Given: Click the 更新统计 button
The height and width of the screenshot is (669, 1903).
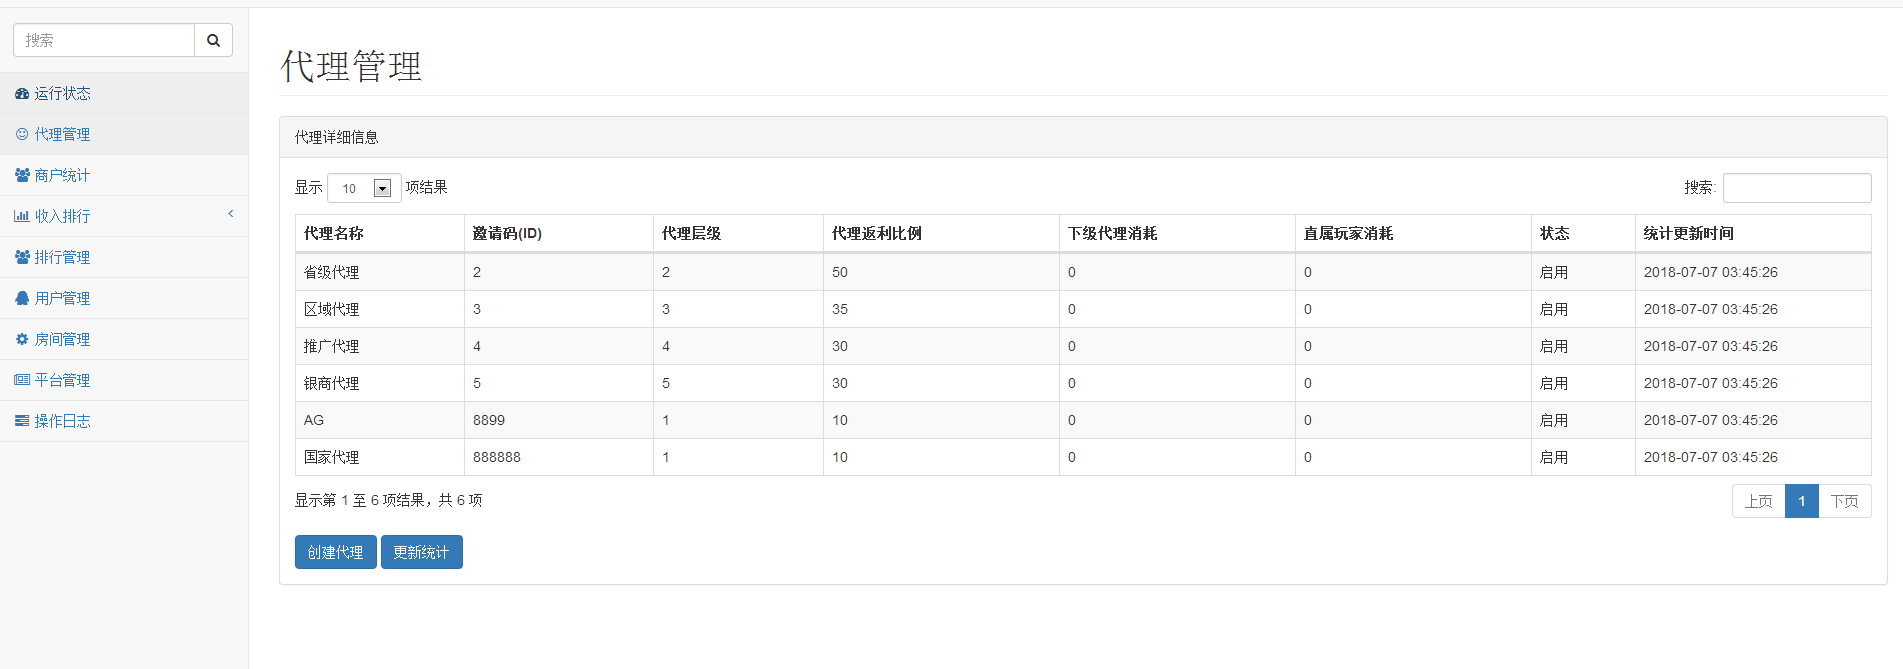Looking at the screenshot, I should 421,552.
